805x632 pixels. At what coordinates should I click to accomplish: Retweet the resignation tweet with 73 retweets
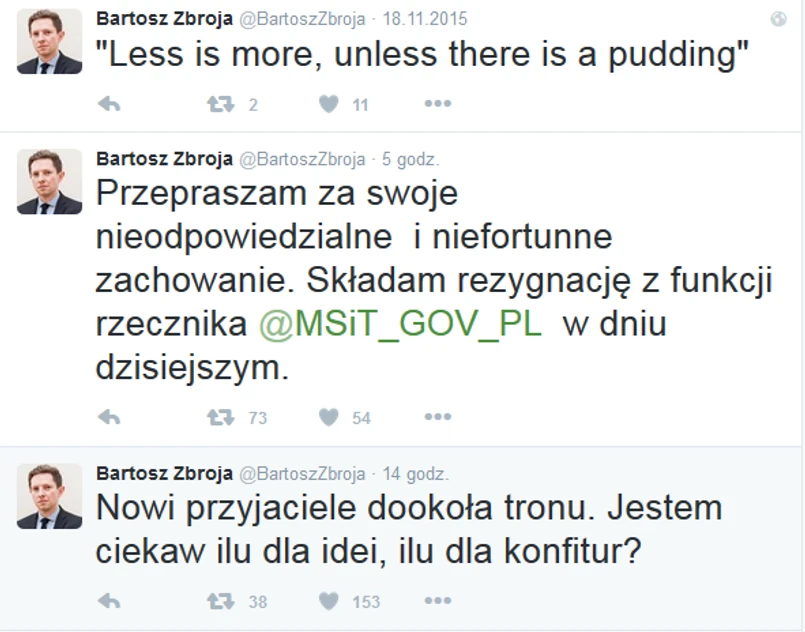coord(220,417)
